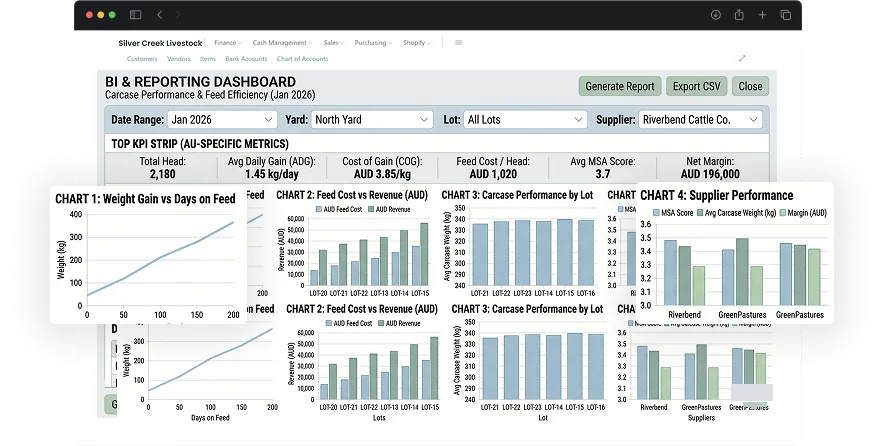This screenshot has width=884, height=446.
Task: Expand the Yard selector showing North Yard
Action: [372, 120]
